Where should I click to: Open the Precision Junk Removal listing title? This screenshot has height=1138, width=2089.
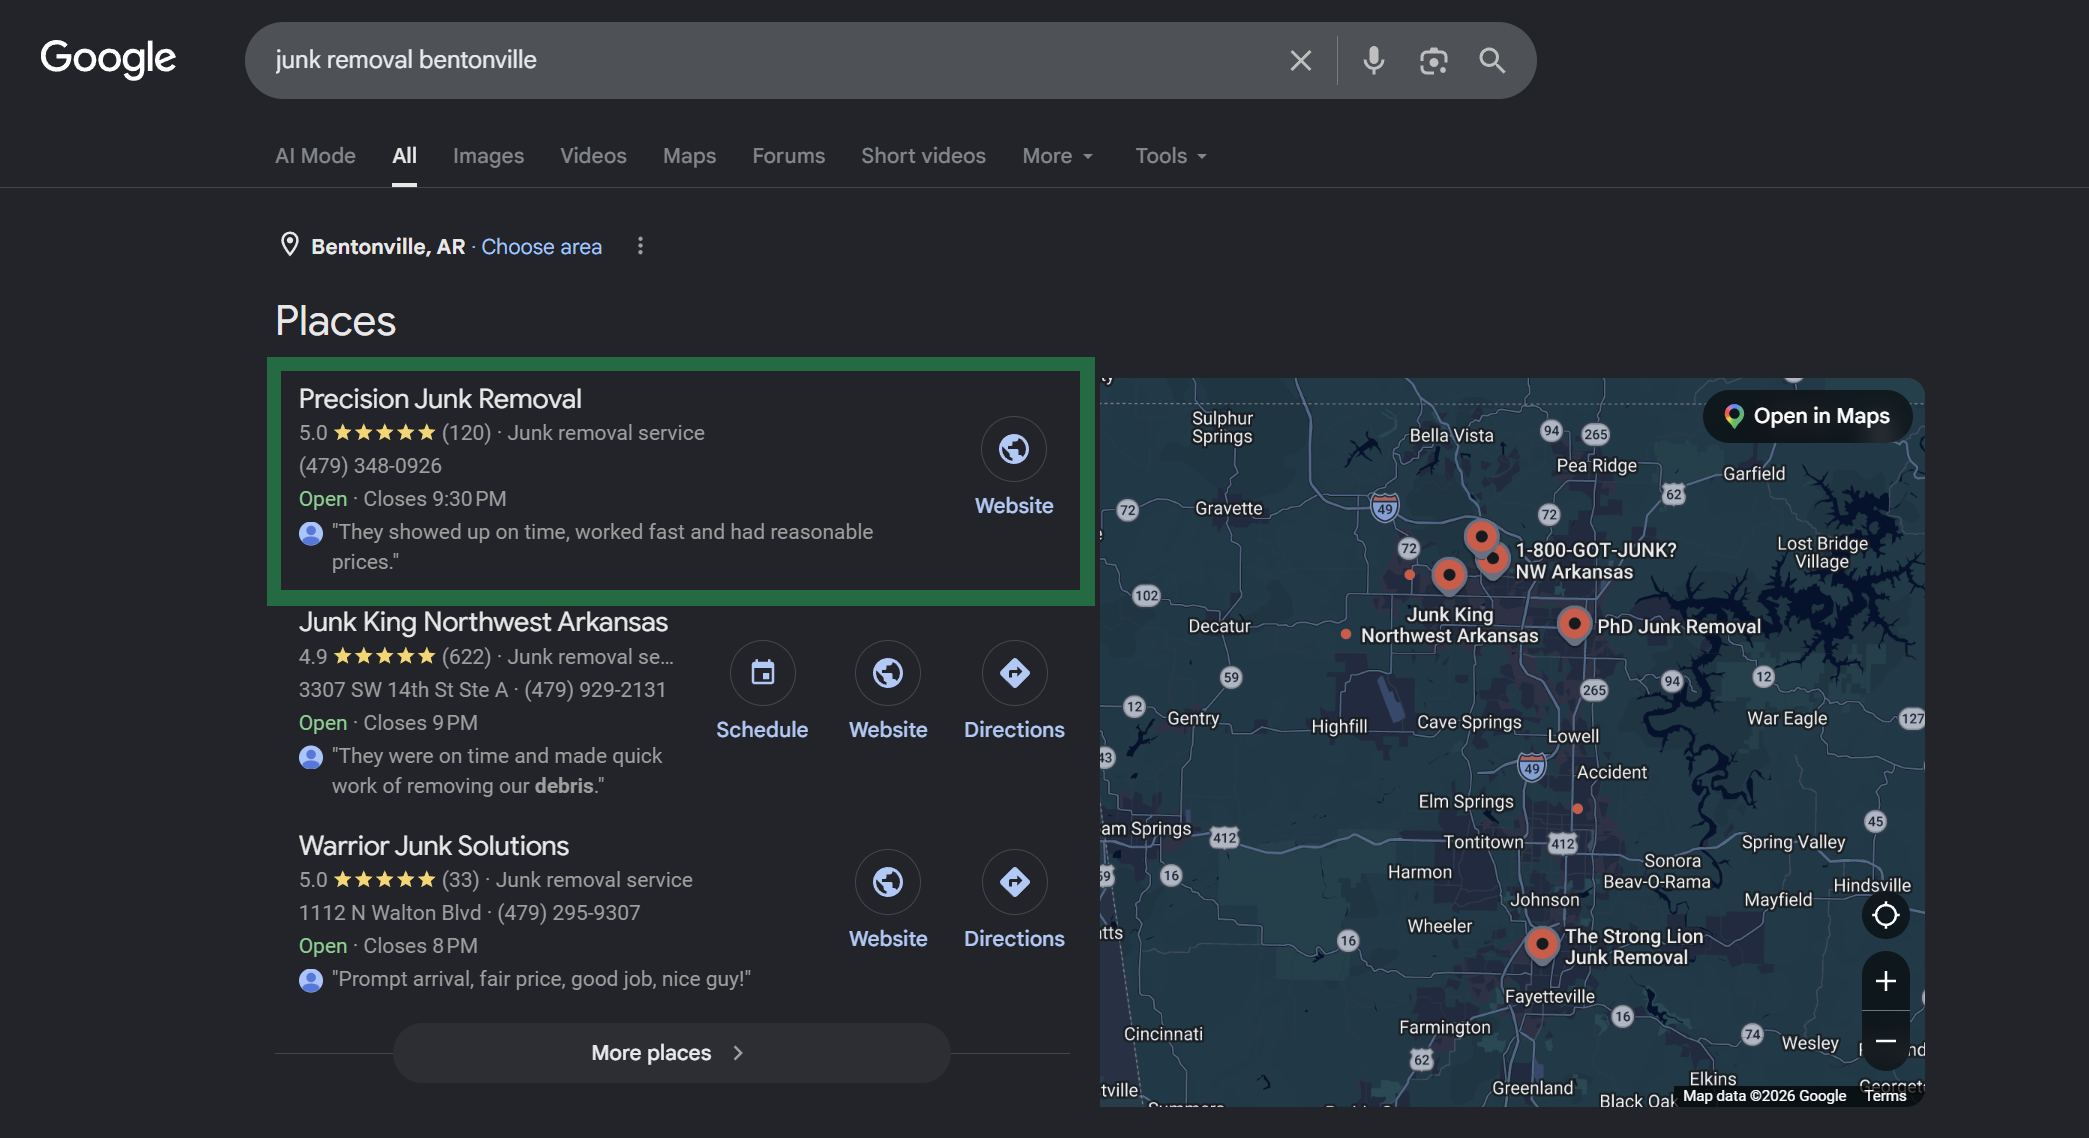coord(440,399)
